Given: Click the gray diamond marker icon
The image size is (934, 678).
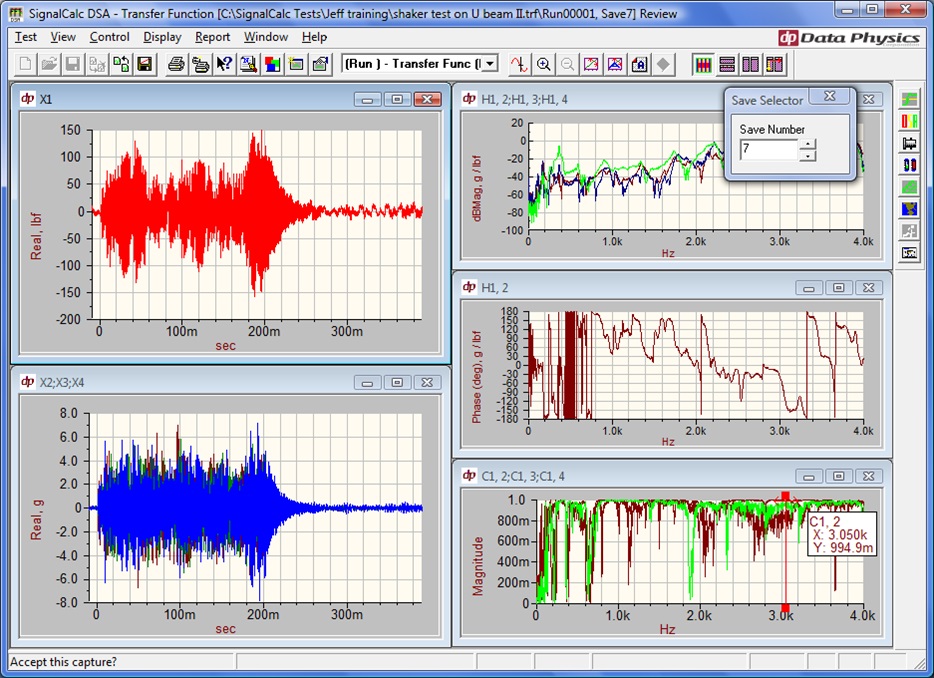Looking at the screenshot, I should pos(663,64).
